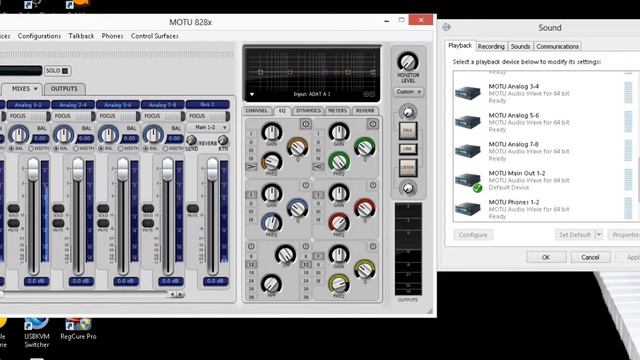Click MOTU Analog 3-4 device icon
The image size is (640, 360).
click(468, 93)
